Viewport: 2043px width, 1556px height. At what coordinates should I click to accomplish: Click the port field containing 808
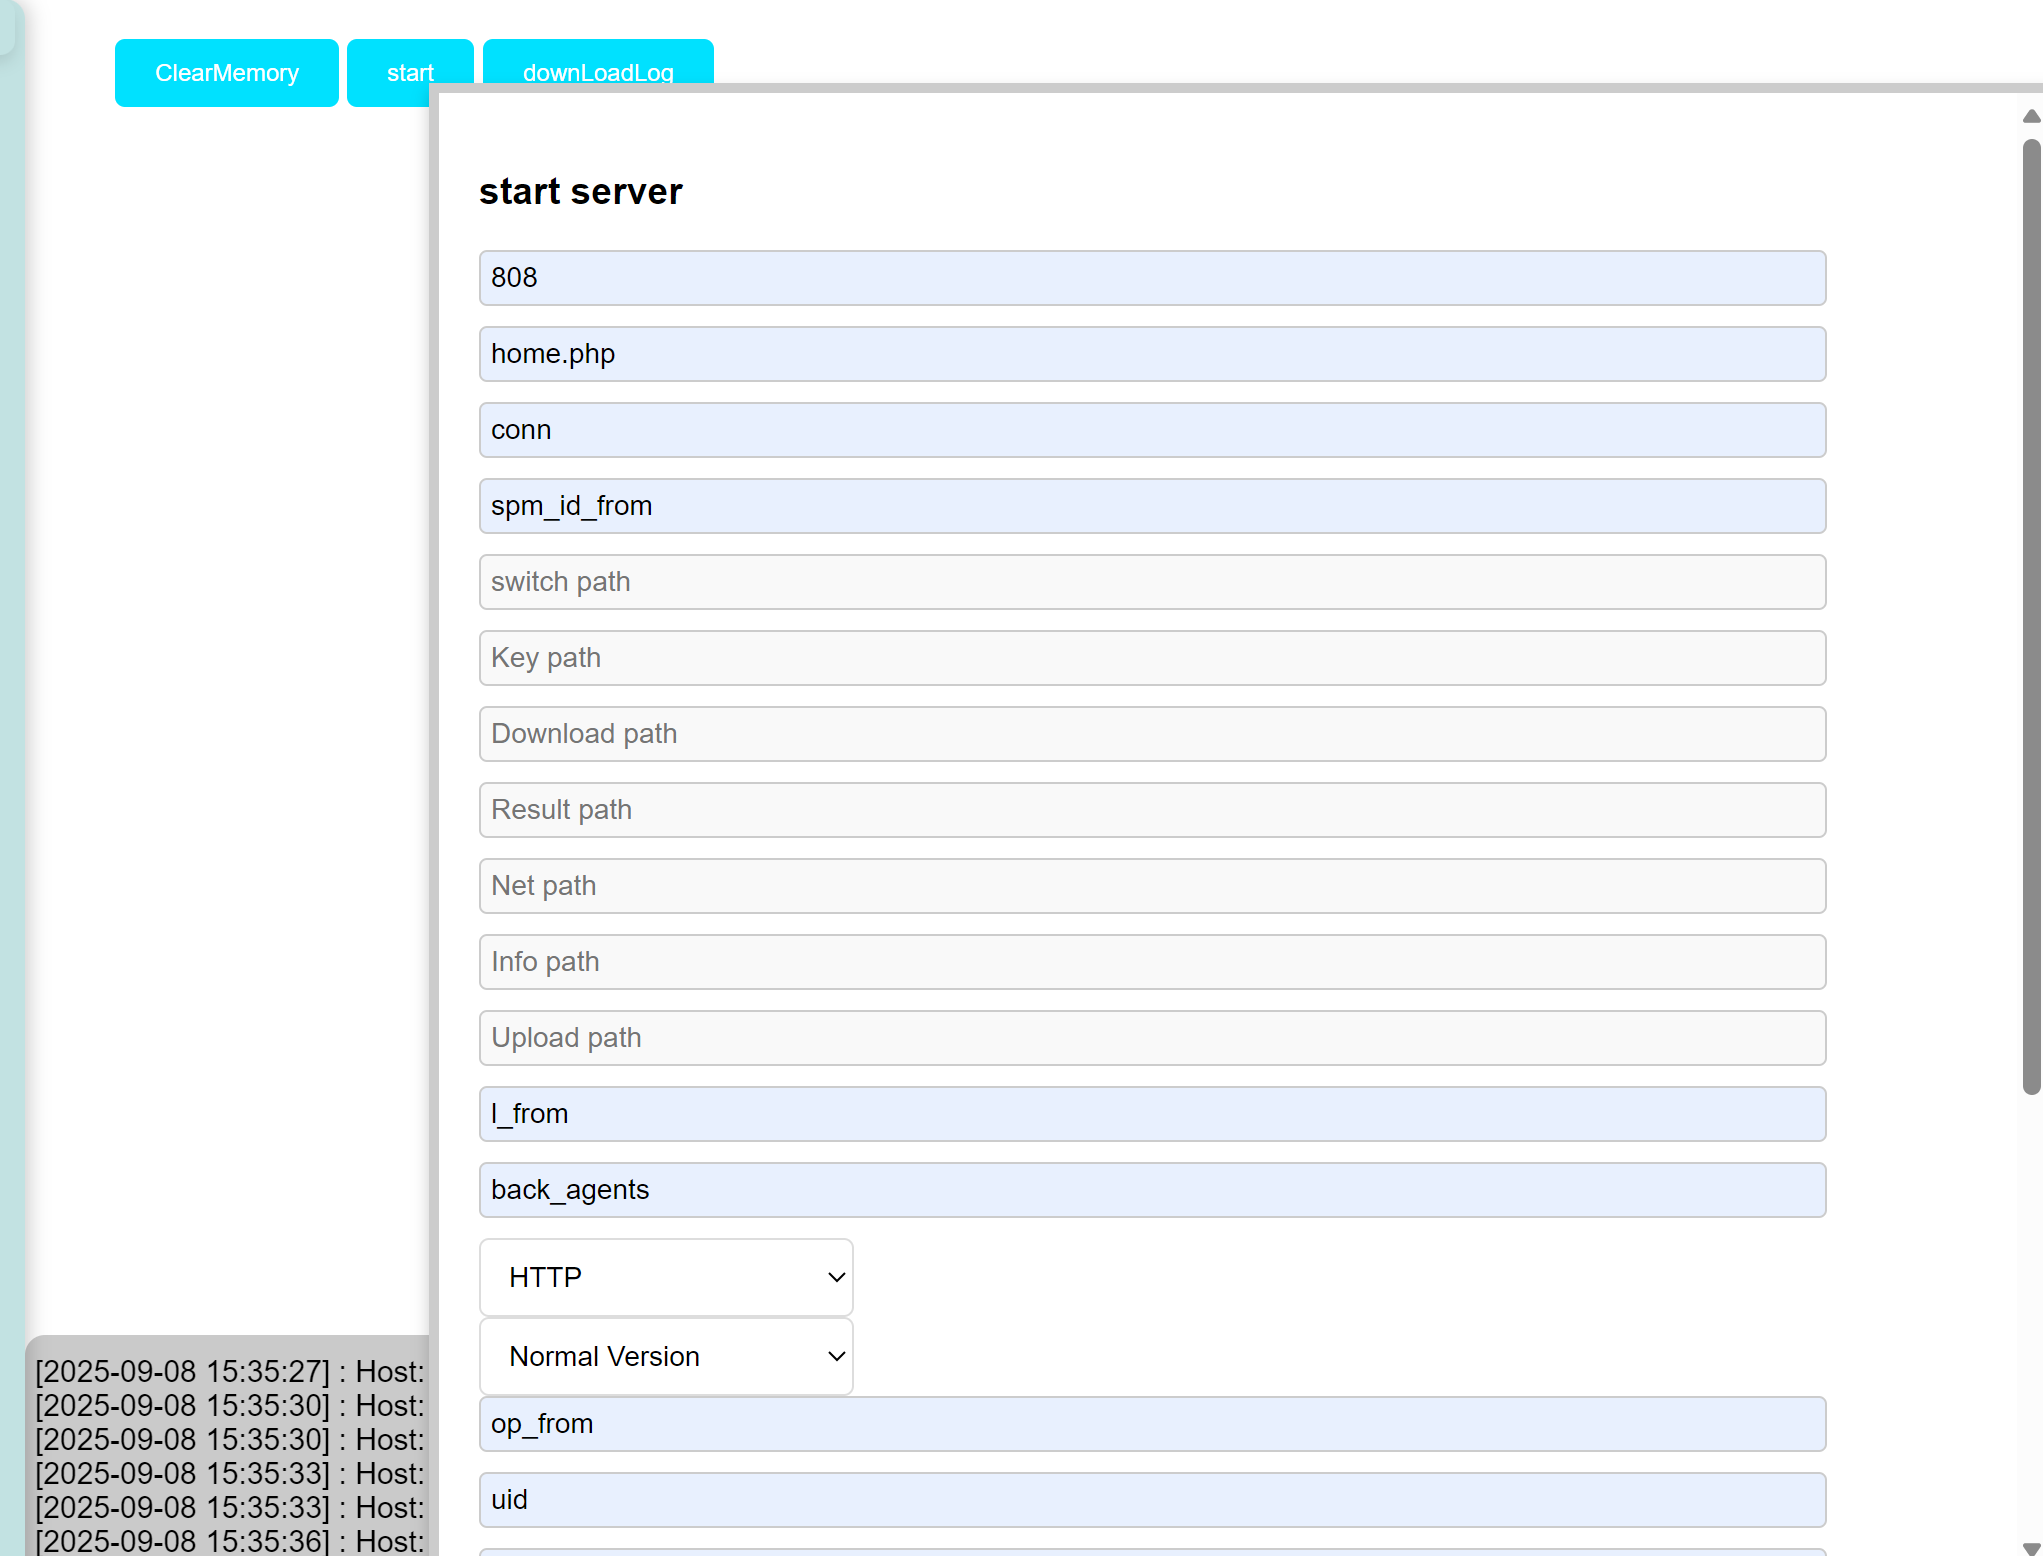coord(1152,278)
